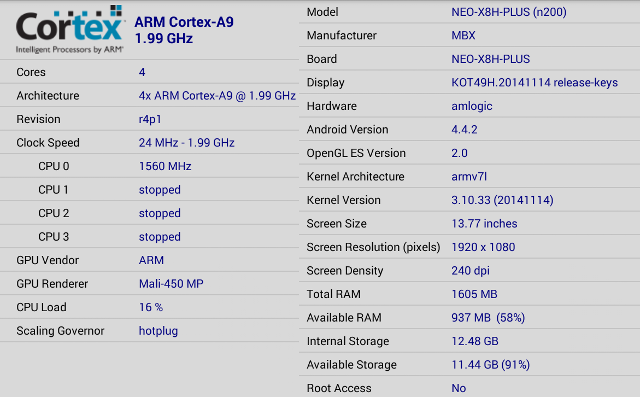This screenshot has height=397, width=640.
Task: Select the CPU 0 1560 MHz entry
Action: 149,166
